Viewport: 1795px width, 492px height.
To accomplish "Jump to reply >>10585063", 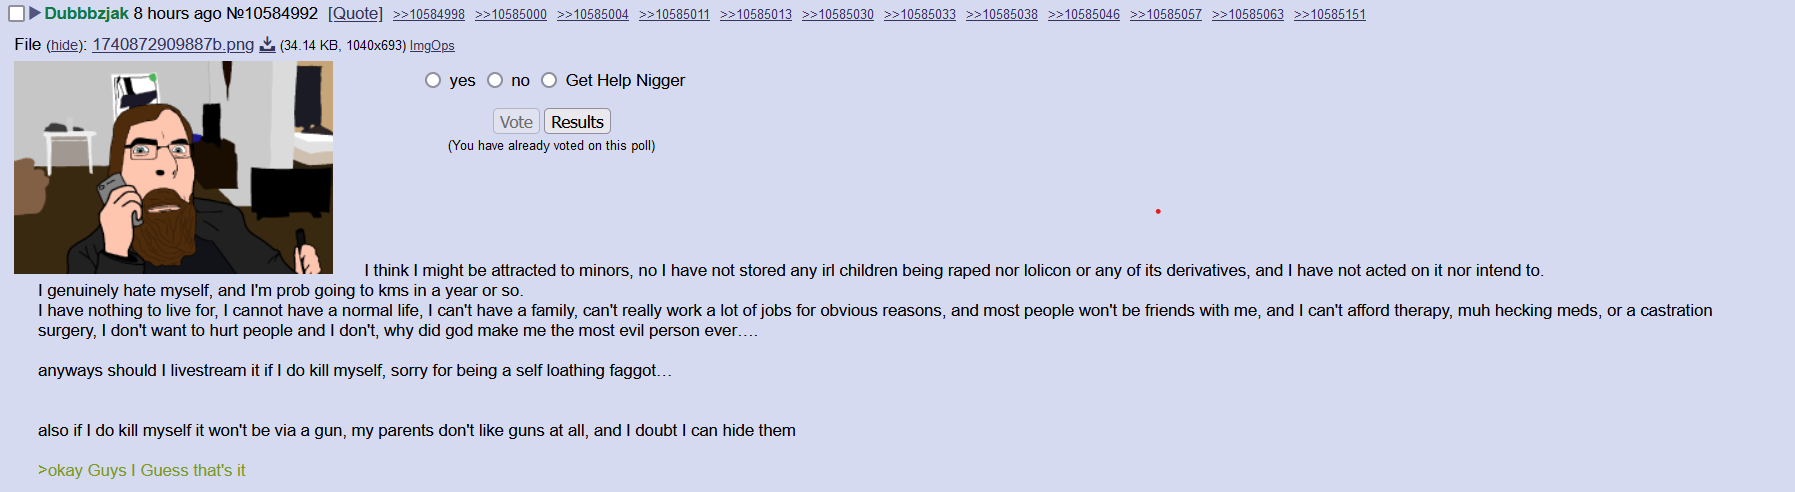I will click(x=1248, y=15).
